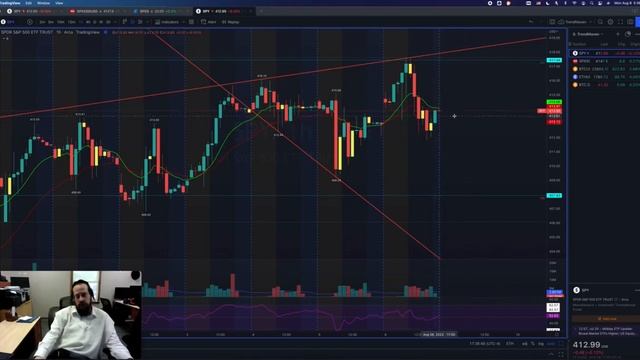This screenshot has width=640, height=360.
Task: Click the Spotlight search icon in menu bar
Action: tap(591, 3)
